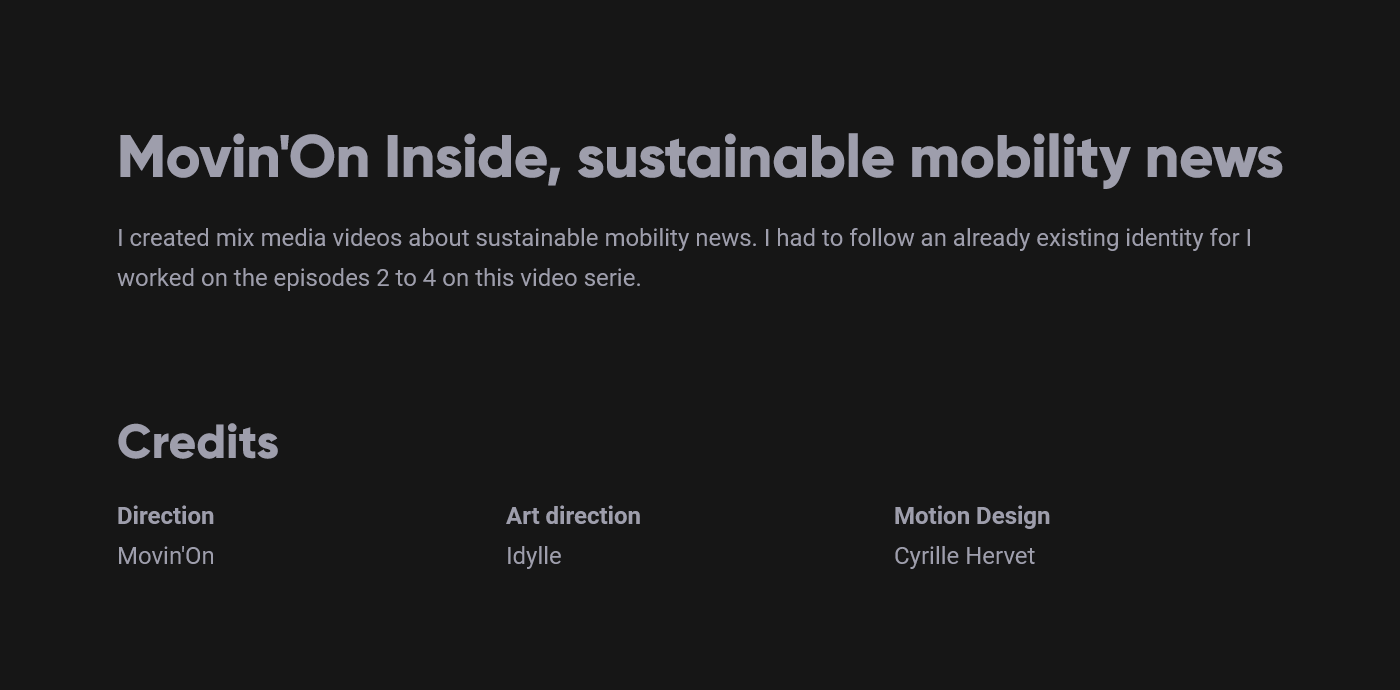Click "sustainable mobility news" in the description paragraph
The width and height of the screenshot is (1400, 690).
615,238
